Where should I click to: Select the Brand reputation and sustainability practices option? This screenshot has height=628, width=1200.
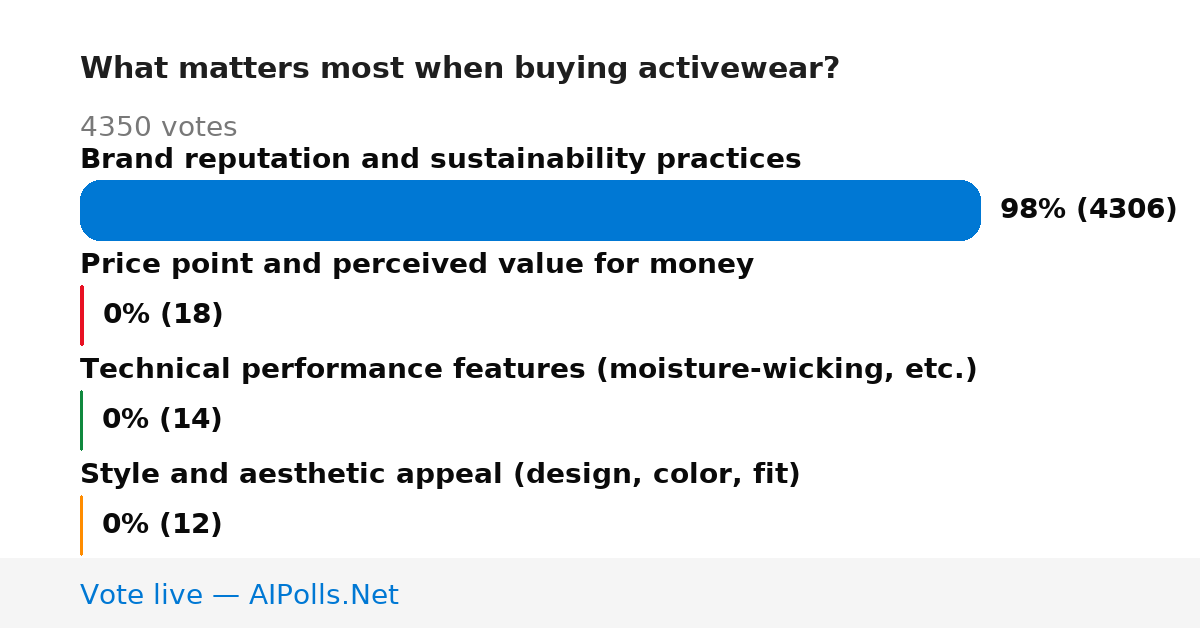tap(440, 160)
